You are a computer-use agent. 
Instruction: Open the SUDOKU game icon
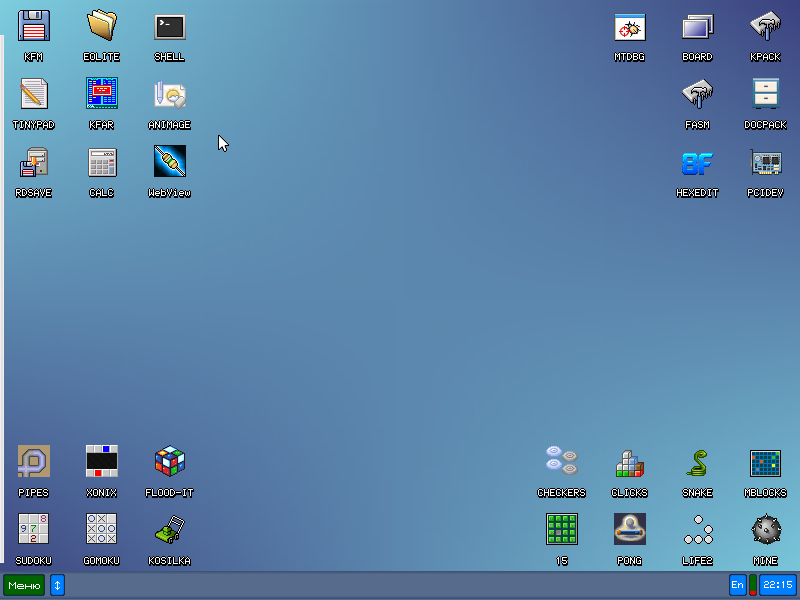(x=34, y=529)
